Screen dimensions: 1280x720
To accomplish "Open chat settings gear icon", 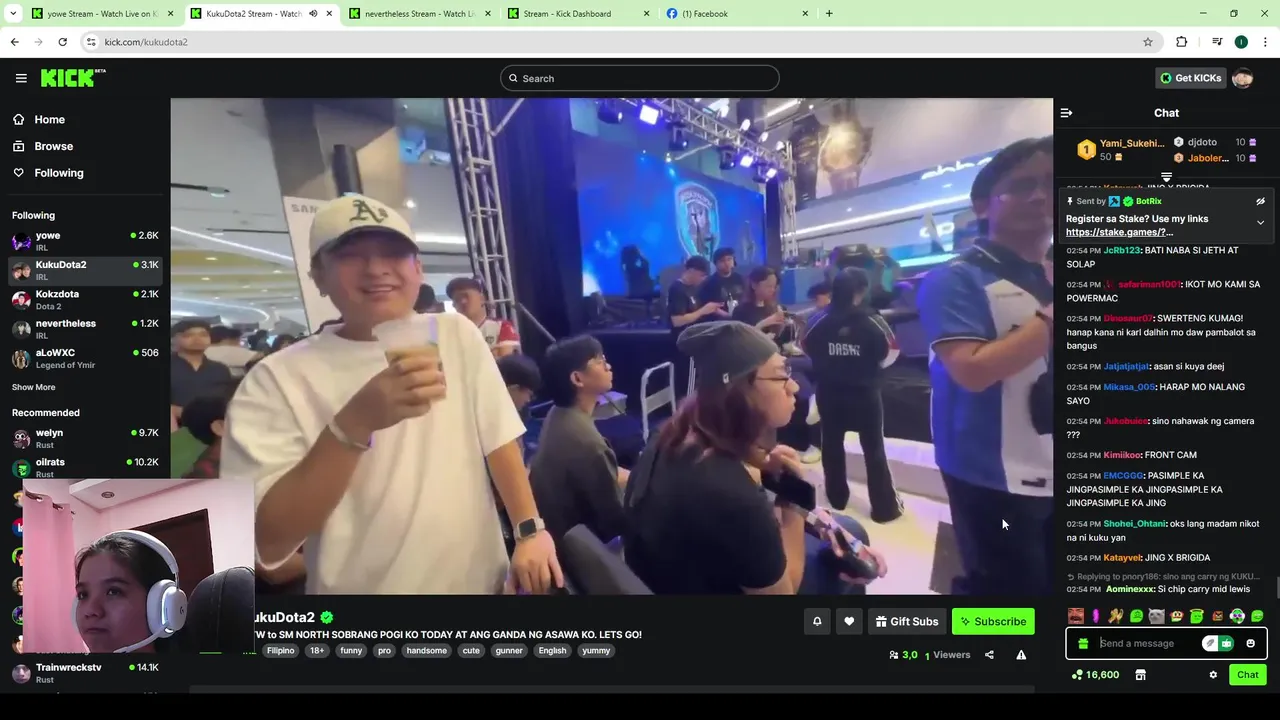I will pyautogui.click(x=1213, y=675).
